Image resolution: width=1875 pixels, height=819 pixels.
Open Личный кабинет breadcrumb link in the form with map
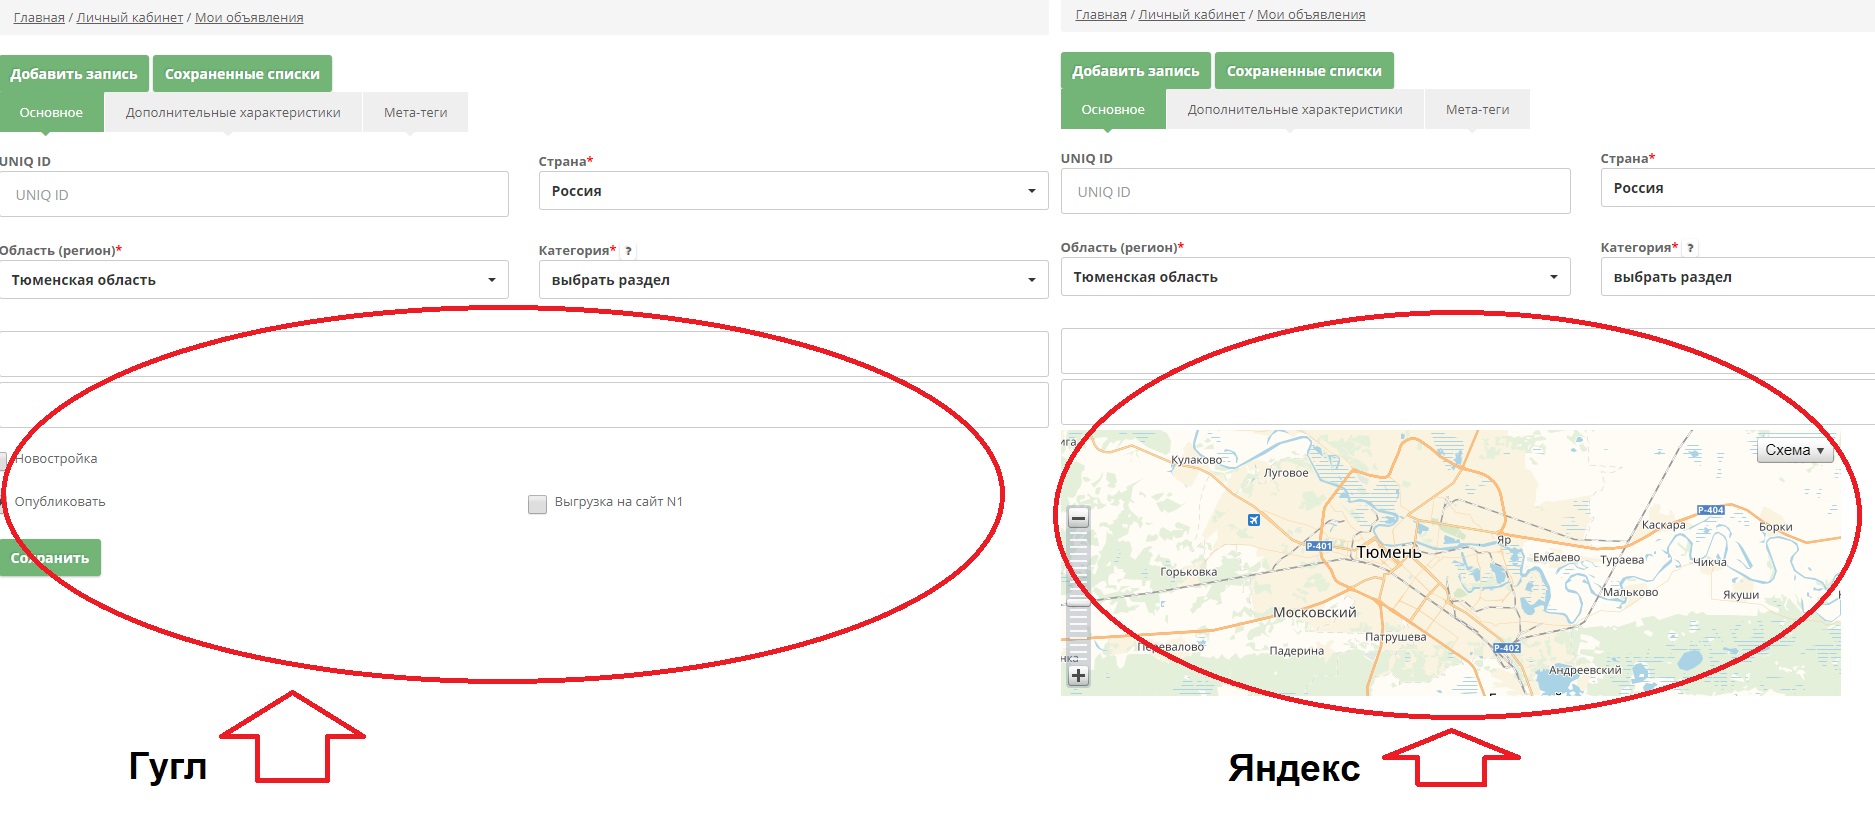tap(1192, 15)
